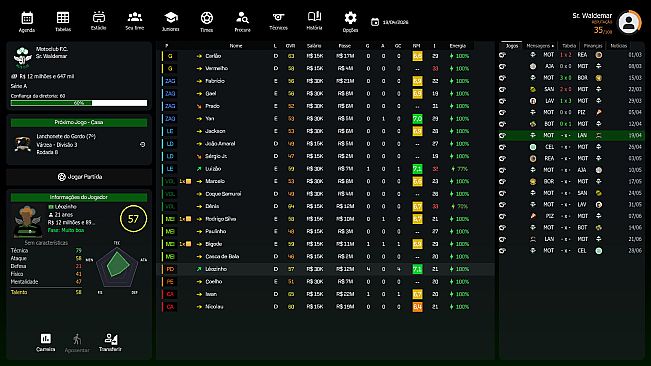
Task: Click the Energia column header
Action: point(458,46)
